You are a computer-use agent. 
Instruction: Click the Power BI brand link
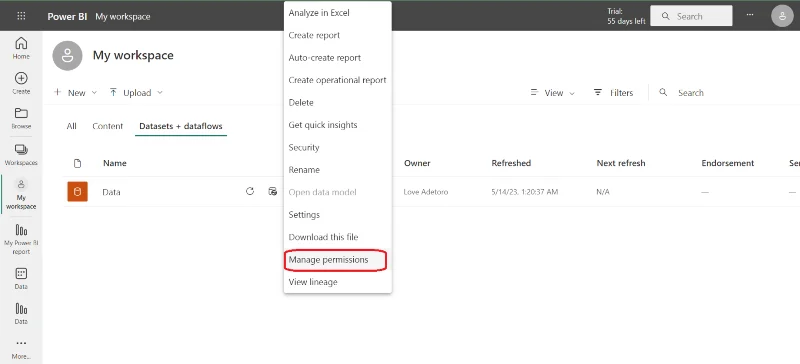point(67,16)
